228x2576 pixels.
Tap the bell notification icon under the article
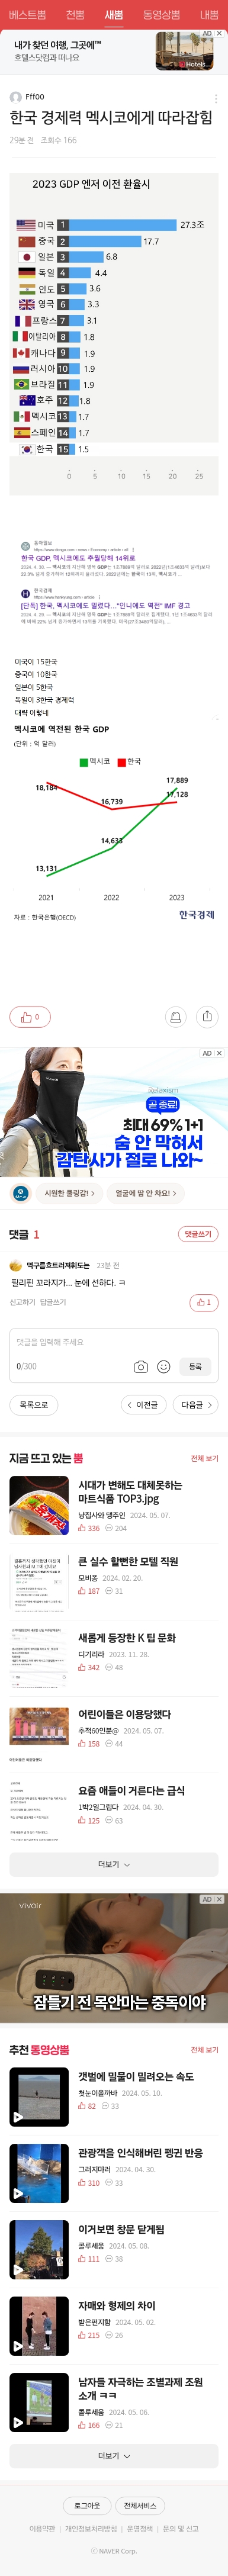tap(176, 1016)
